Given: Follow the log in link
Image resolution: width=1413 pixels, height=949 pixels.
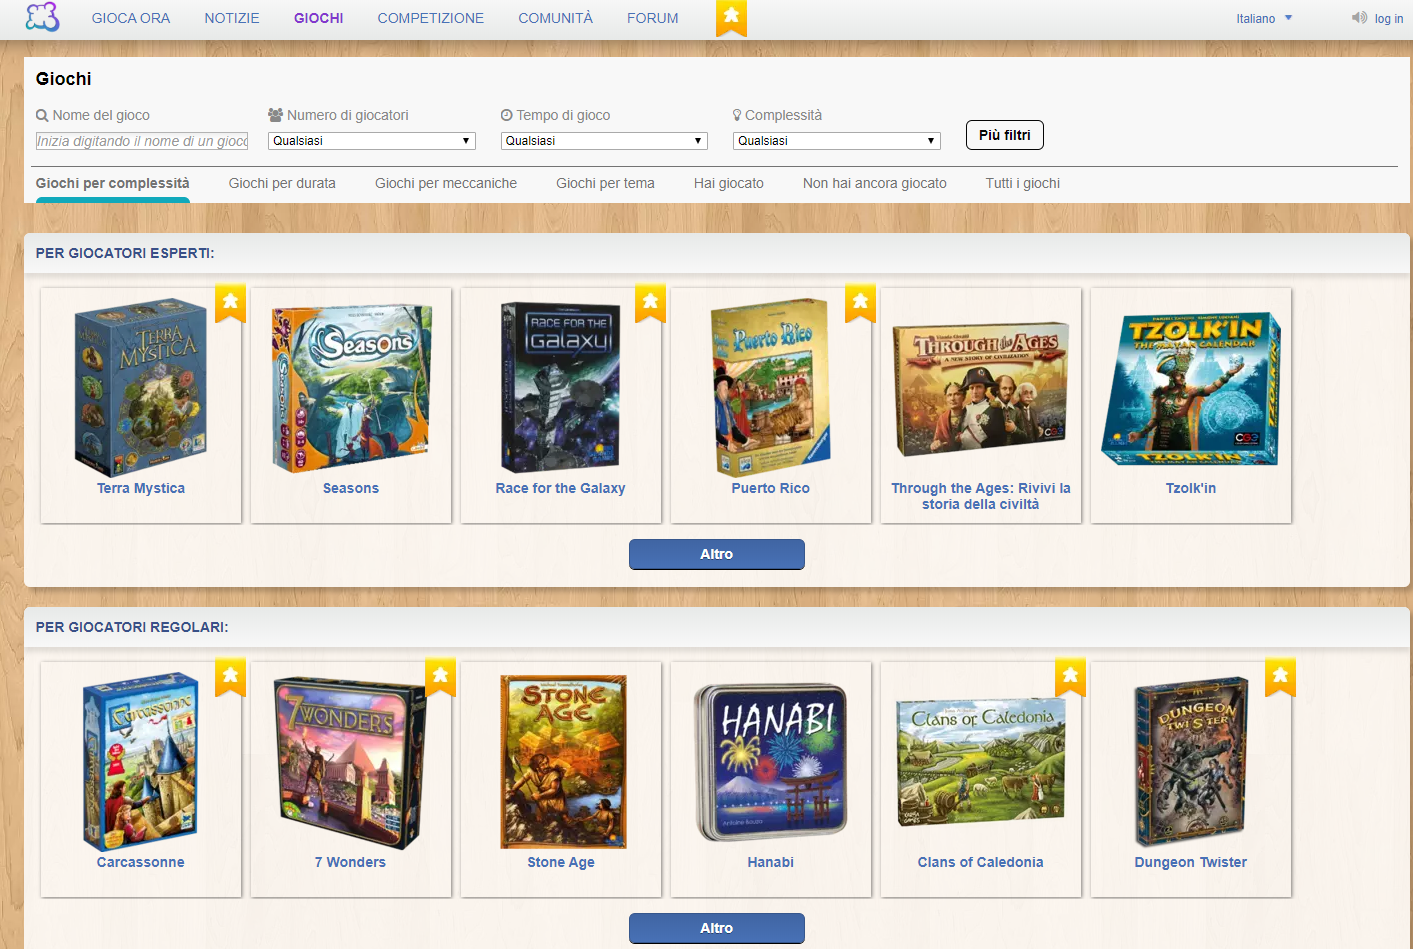Looking at the screenshot, I should [1388, 18].
